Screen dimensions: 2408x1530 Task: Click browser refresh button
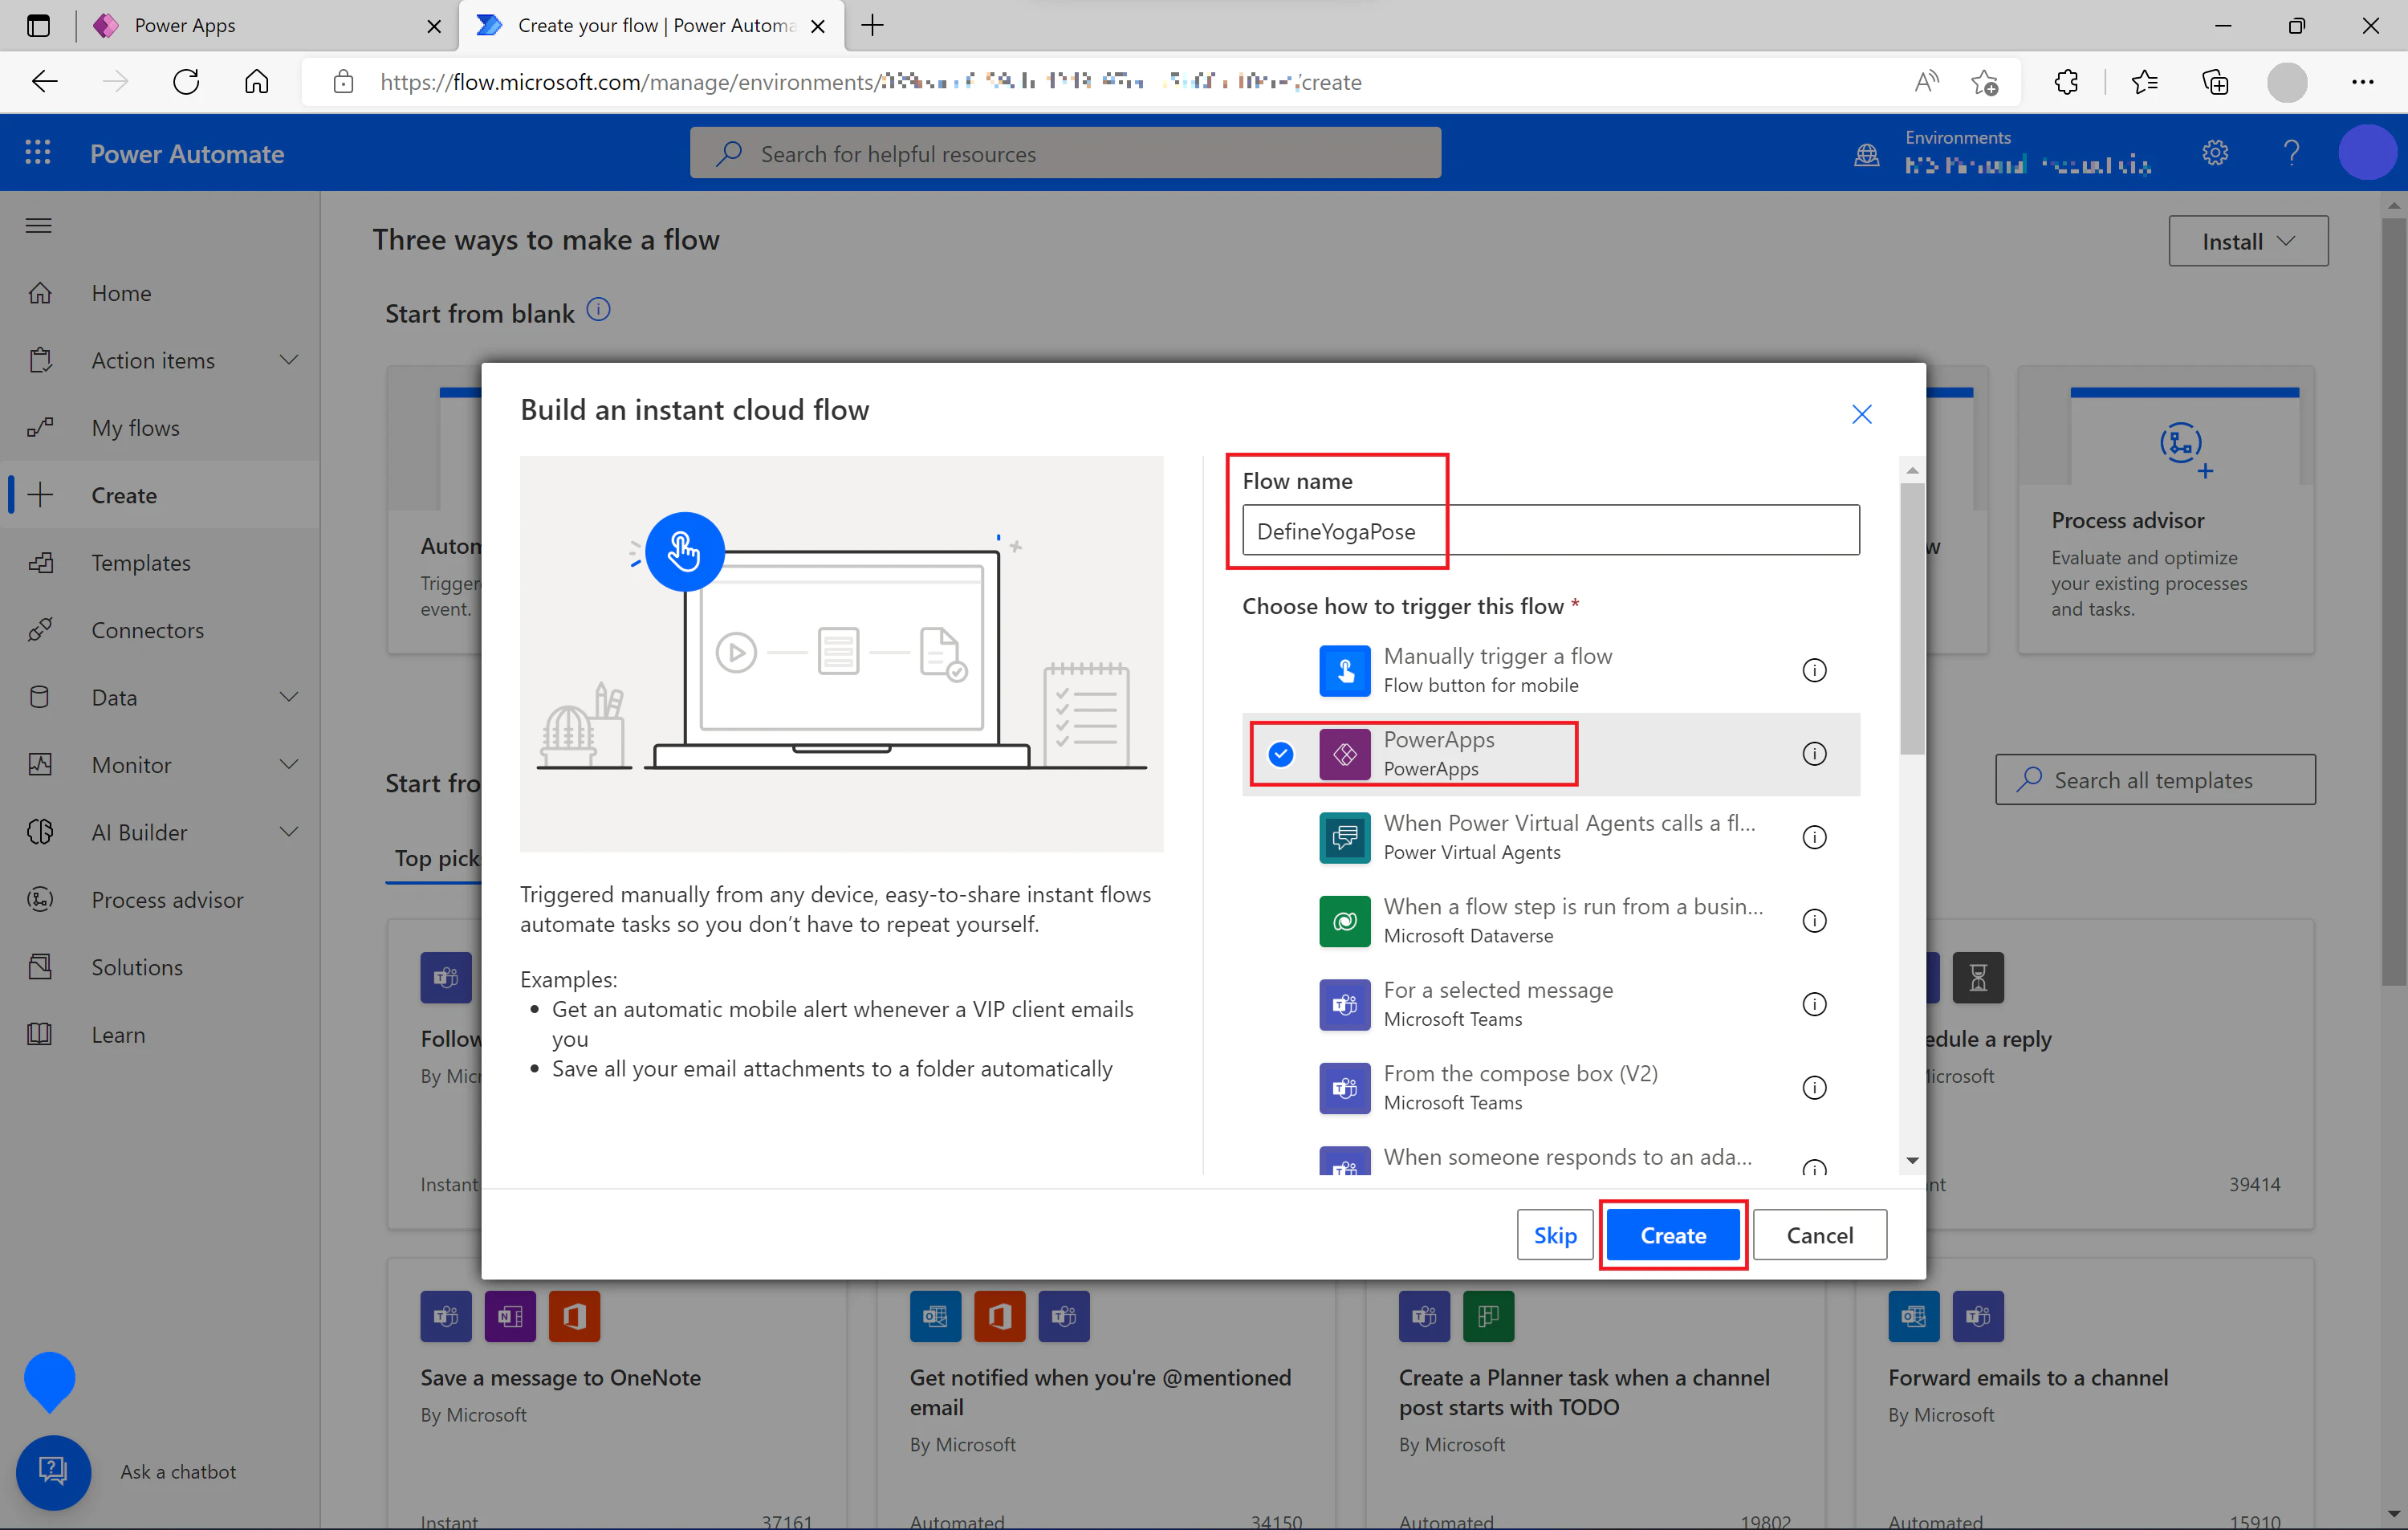186,81
